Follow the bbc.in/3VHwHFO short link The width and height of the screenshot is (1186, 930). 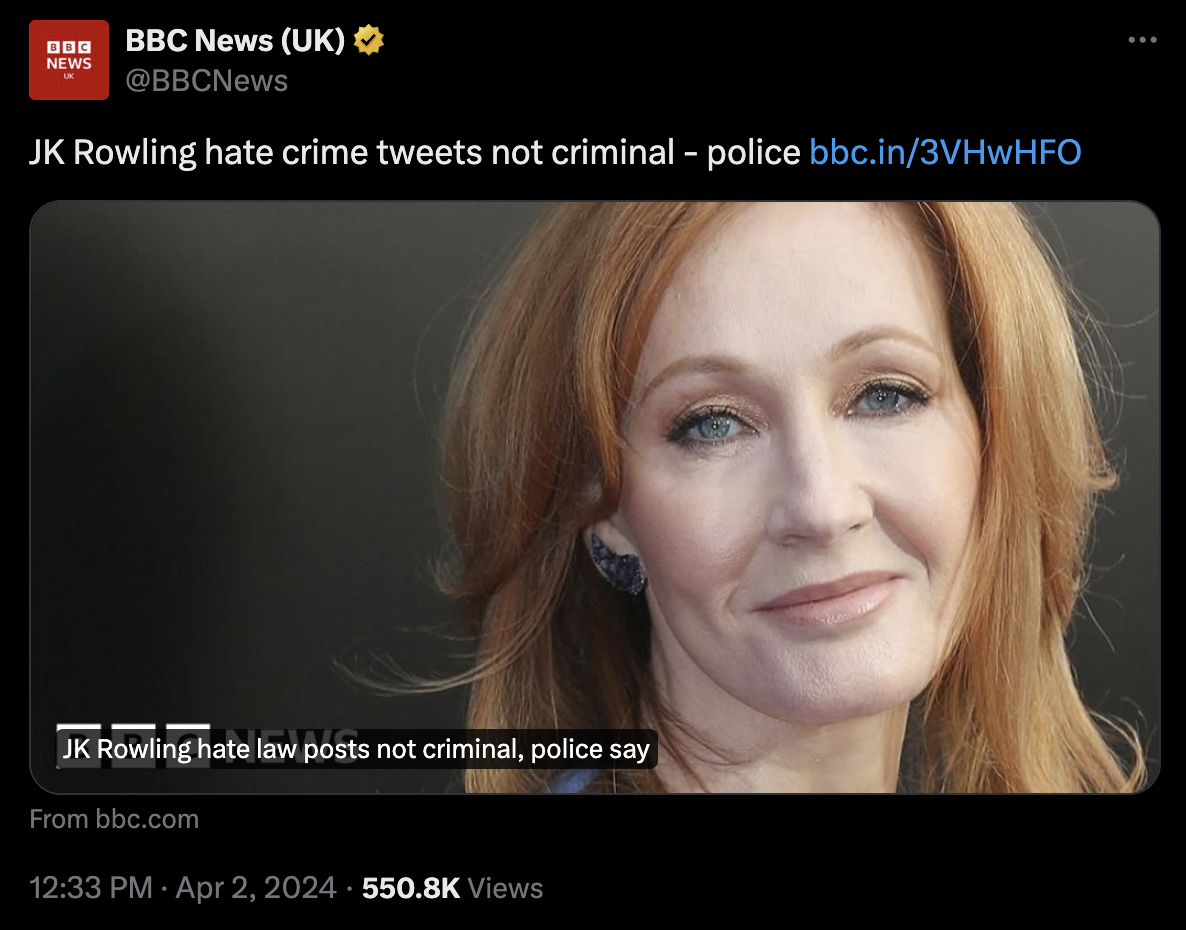(x=945, y=152)
